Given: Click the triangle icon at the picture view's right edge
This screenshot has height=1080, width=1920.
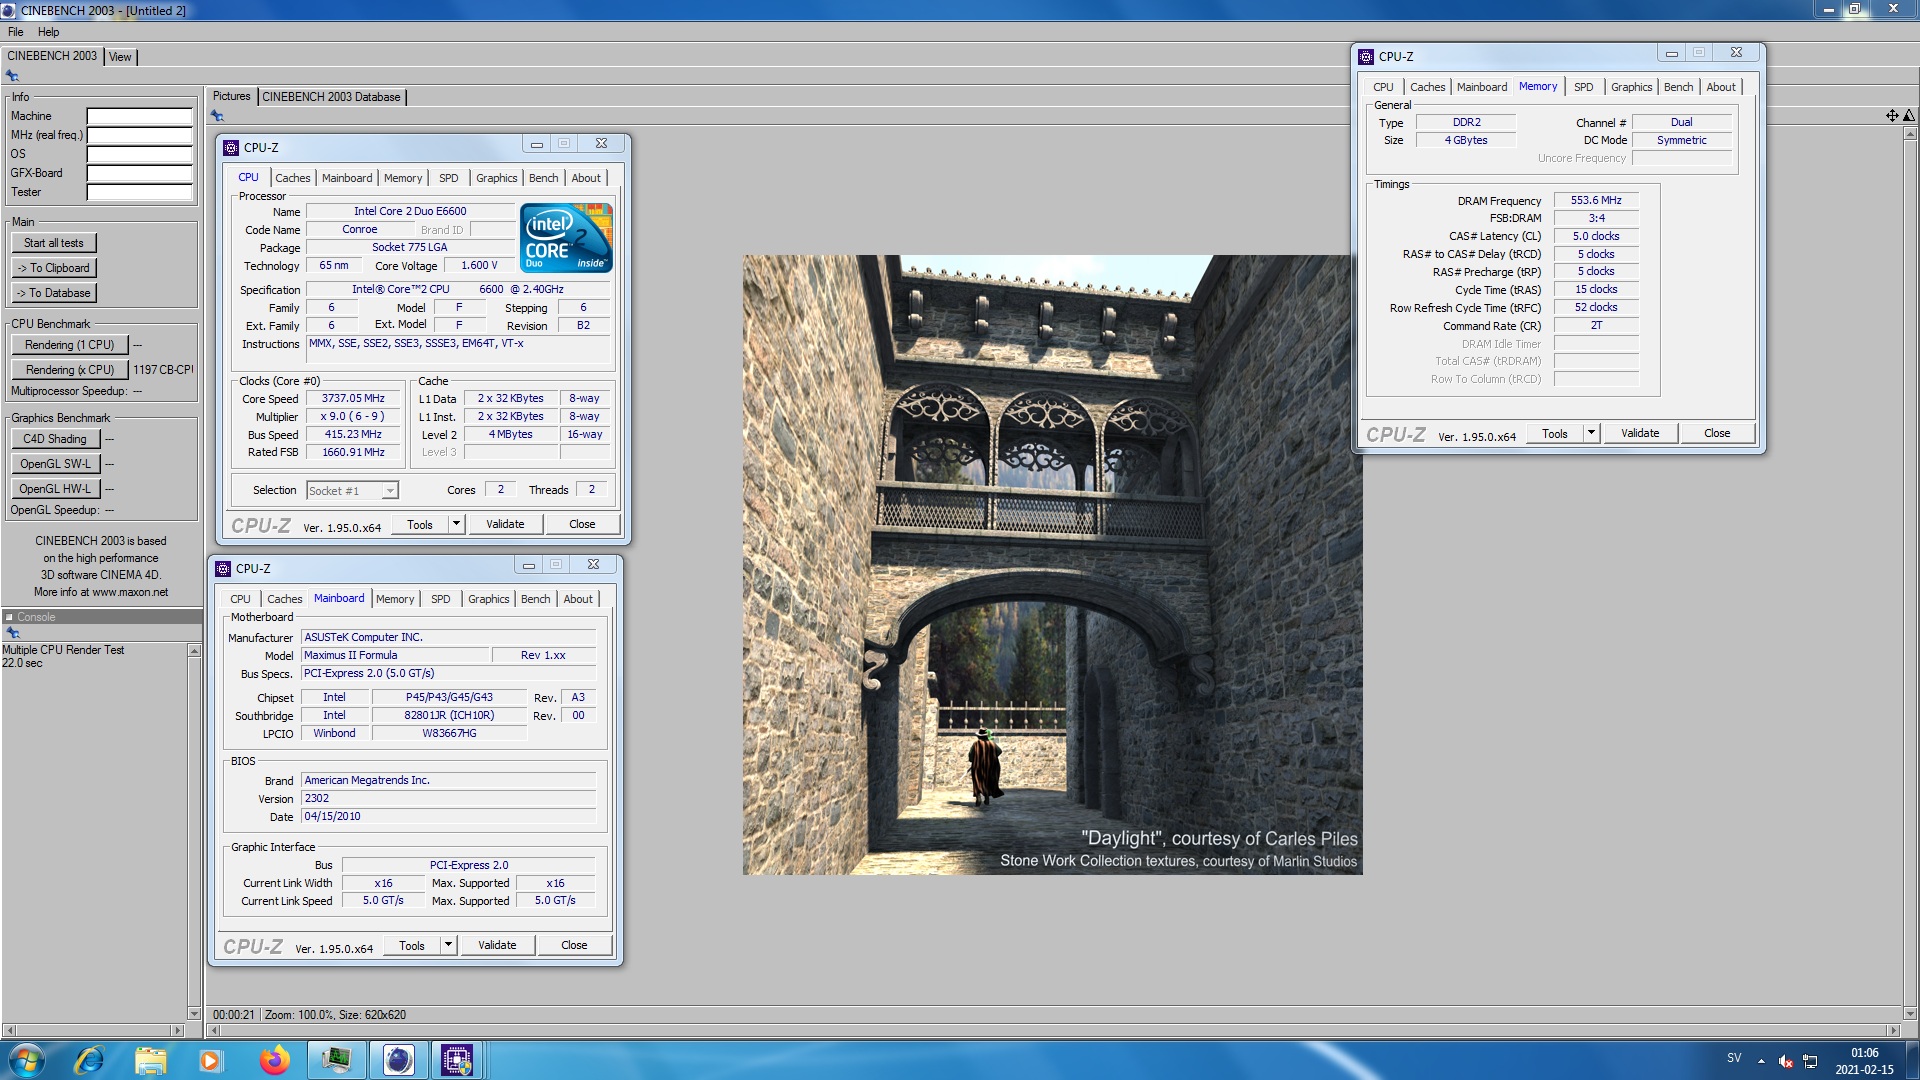Looking at the screenshot, I should (x=1909, y=116).
